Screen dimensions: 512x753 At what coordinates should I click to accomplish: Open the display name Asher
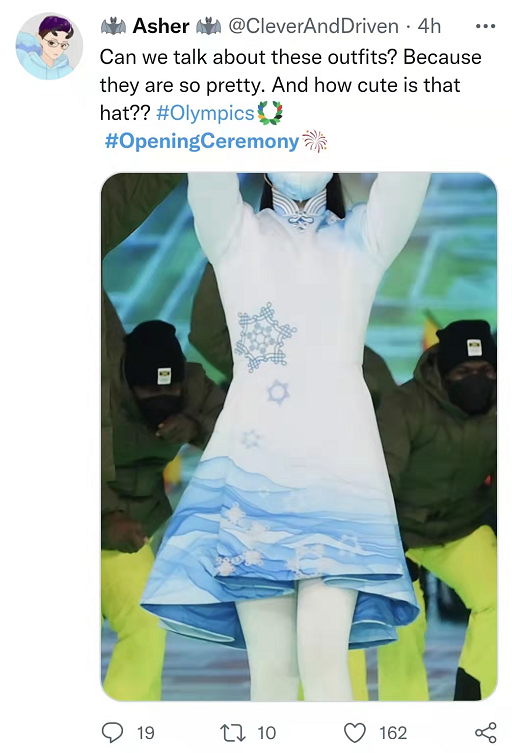point(161,26)
